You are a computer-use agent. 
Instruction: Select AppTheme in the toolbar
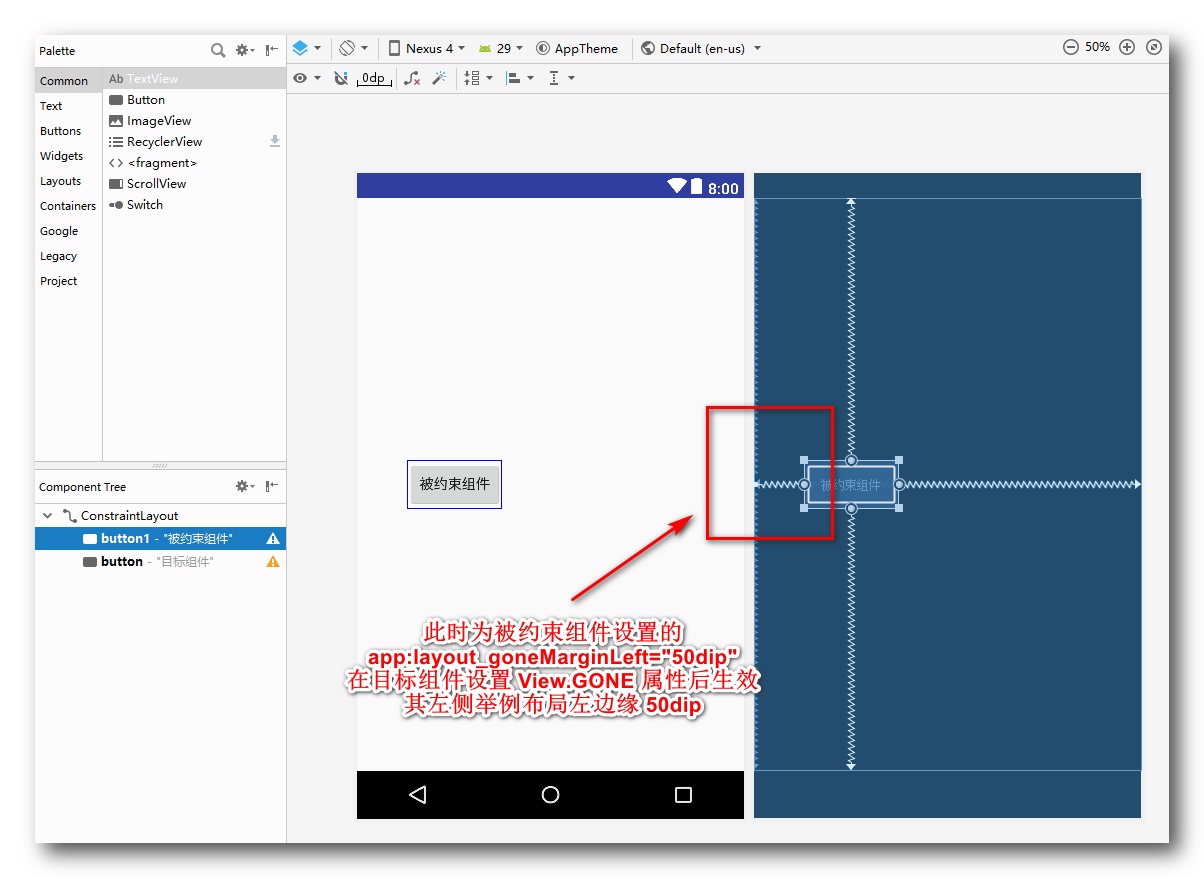(x=578, y=47)
